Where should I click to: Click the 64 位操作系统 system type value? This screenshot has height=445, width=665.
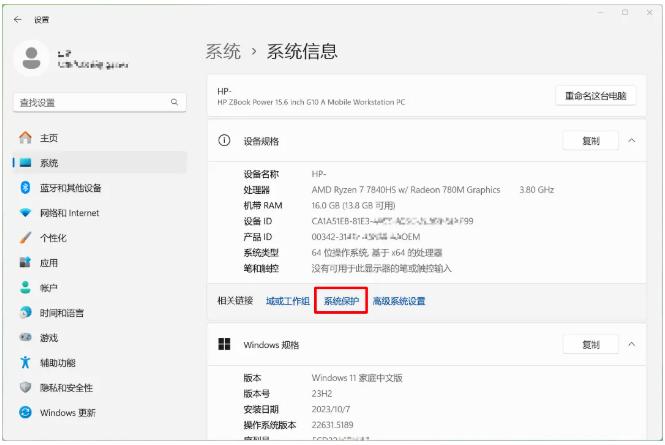pyautogui.click(x=377, y=253)
